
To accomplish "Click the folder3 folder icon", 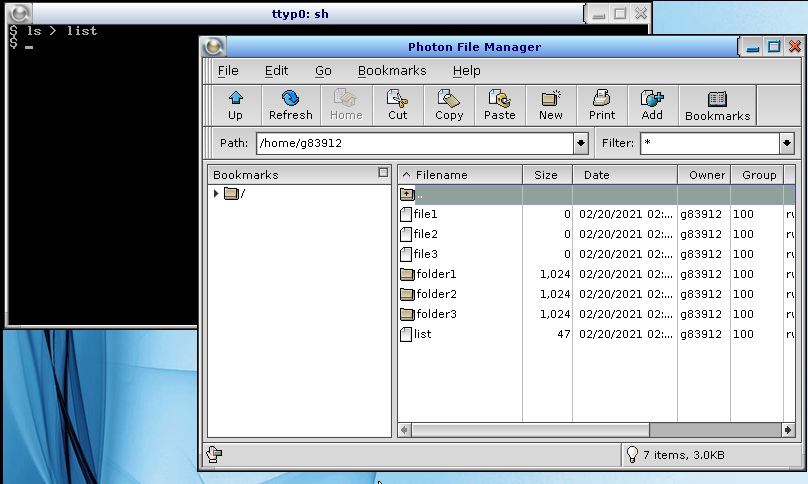I will [x=407, y=314].
